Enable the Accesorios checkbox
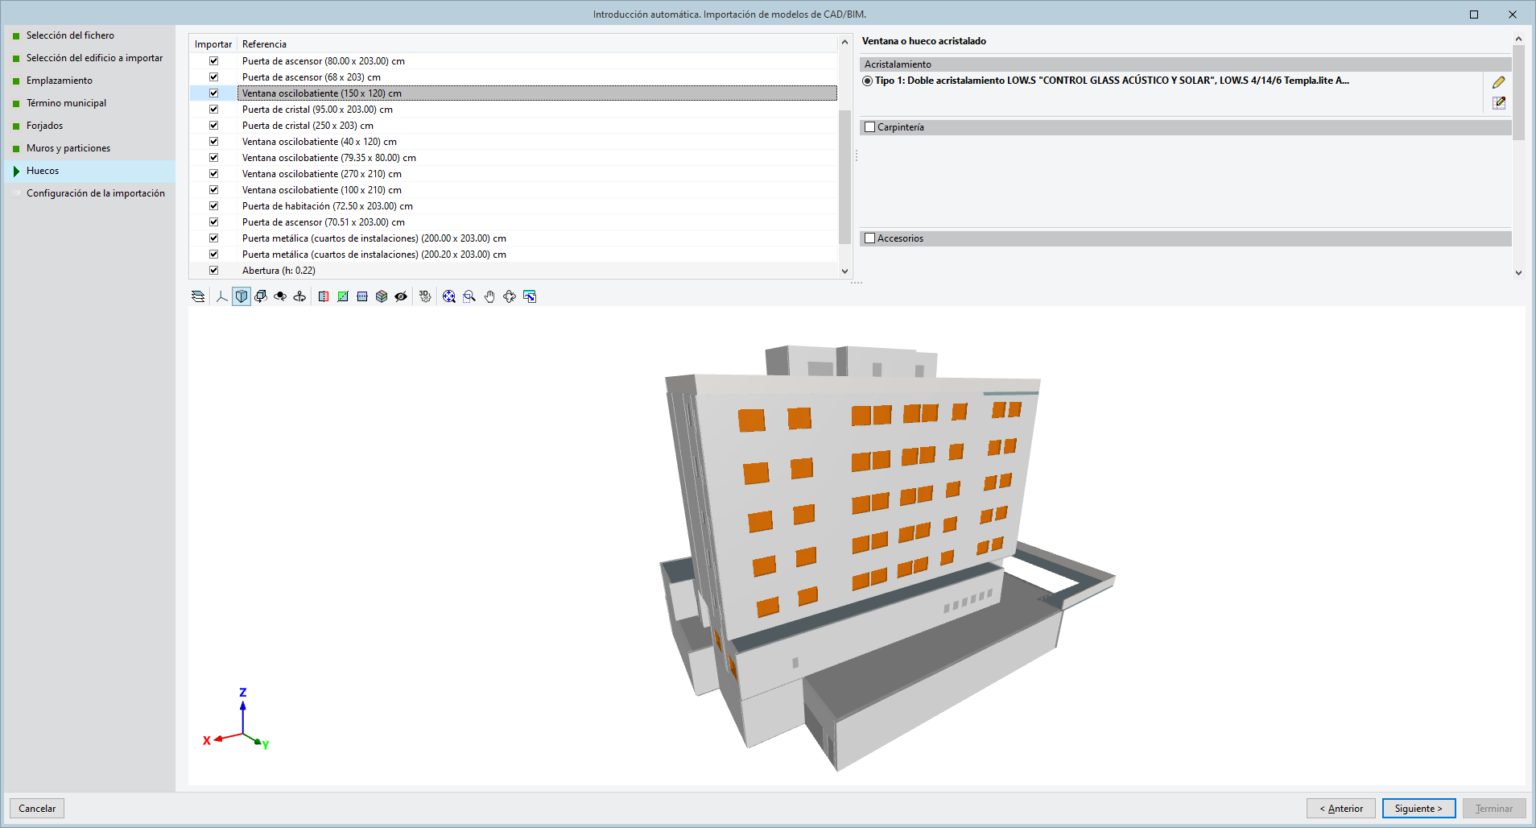 [869, 238]
